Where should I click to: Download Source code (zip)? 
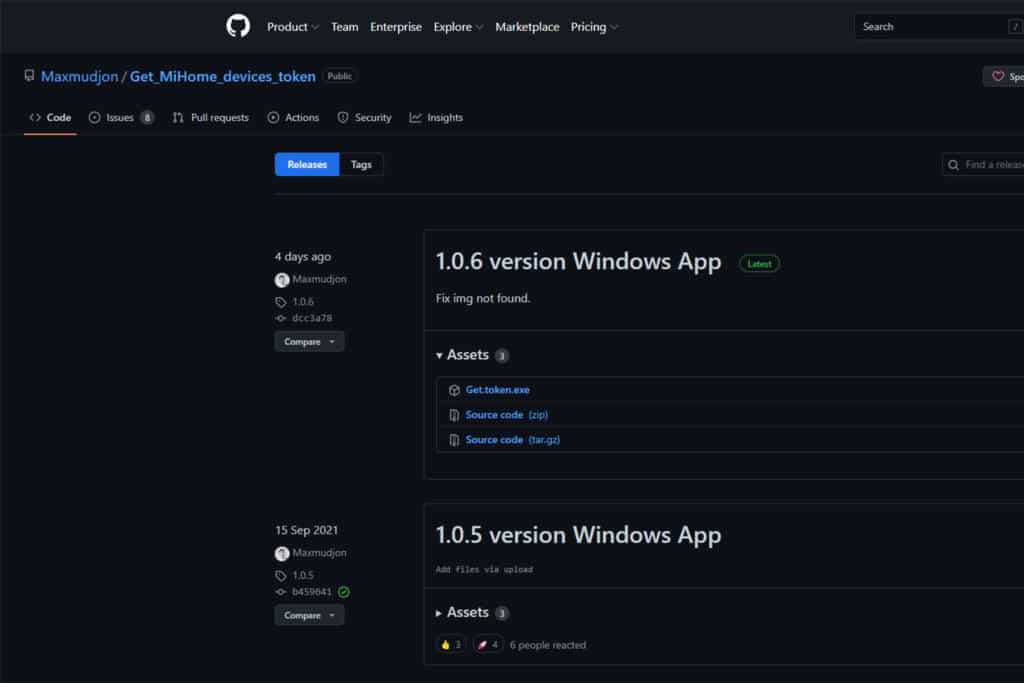(x=507, y=415)
